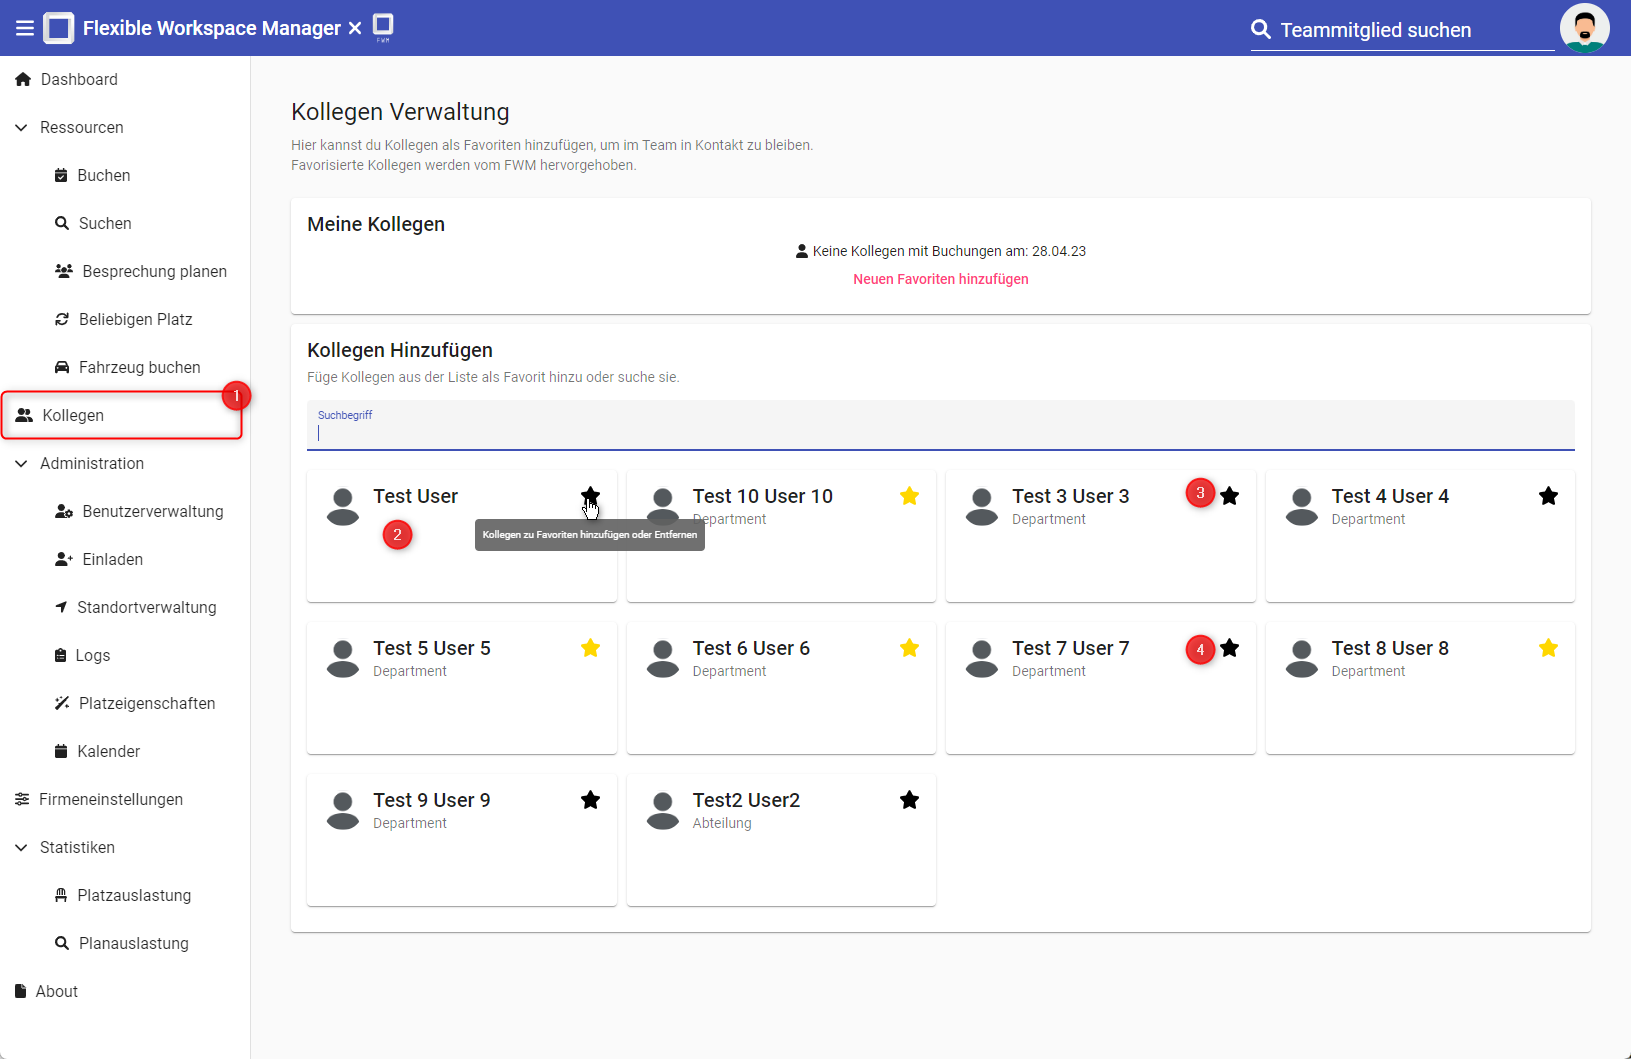The height and width of the screenshot is (1059, 1631).
Task: Toggle favorite star for Test 4 User 4
Action: (1548, 496)
